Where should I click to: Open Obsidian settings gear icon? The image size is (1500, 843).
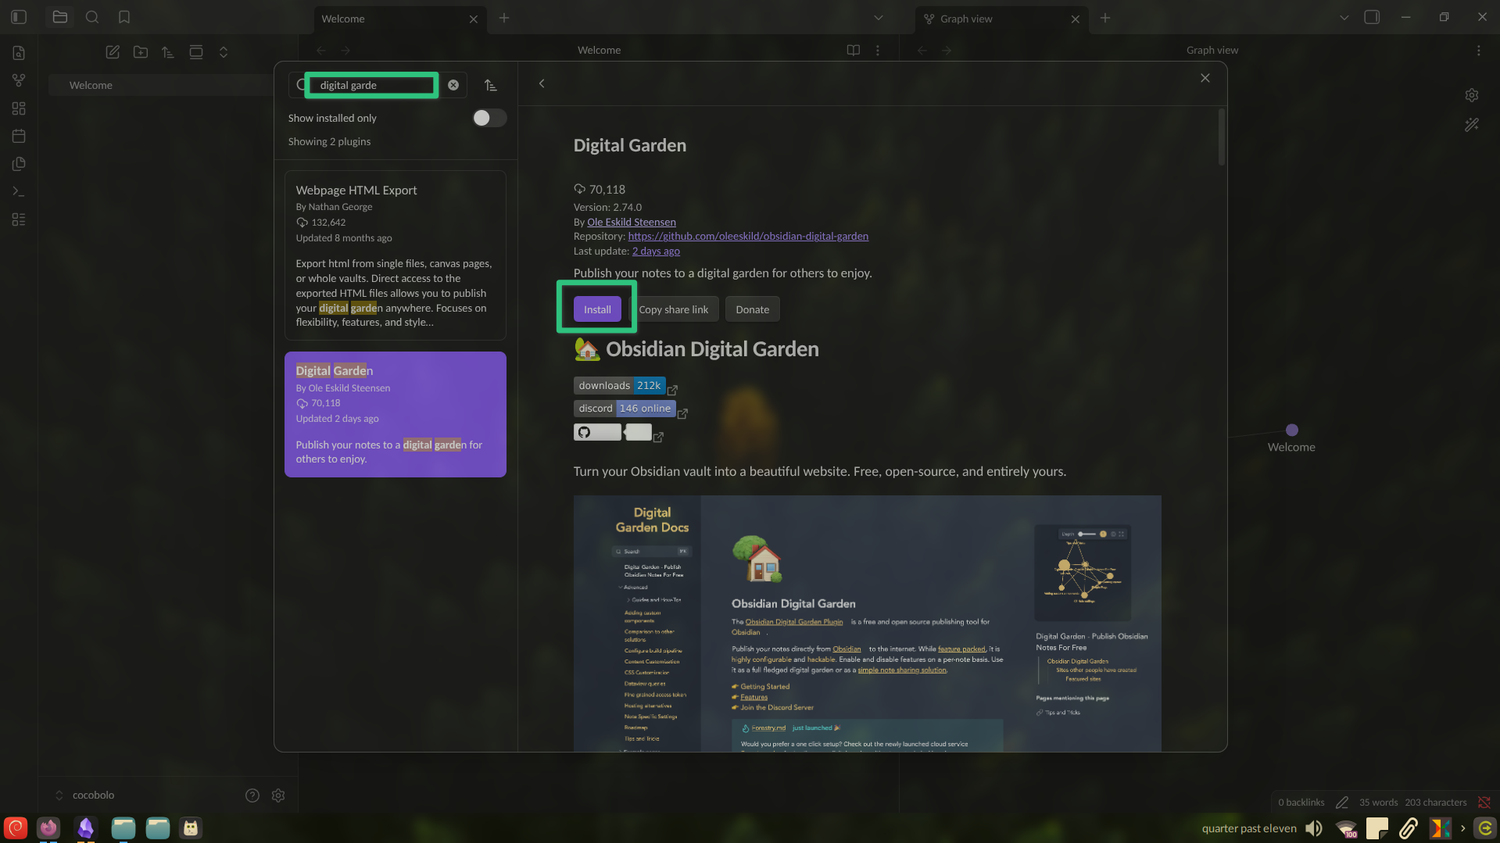tap(278, 795)
